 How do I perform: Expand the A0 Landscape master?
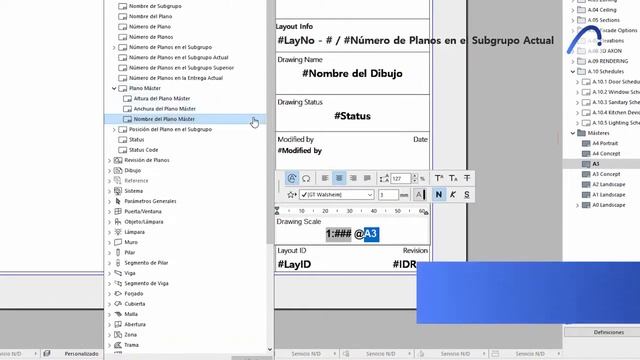(x=577, y=205)
